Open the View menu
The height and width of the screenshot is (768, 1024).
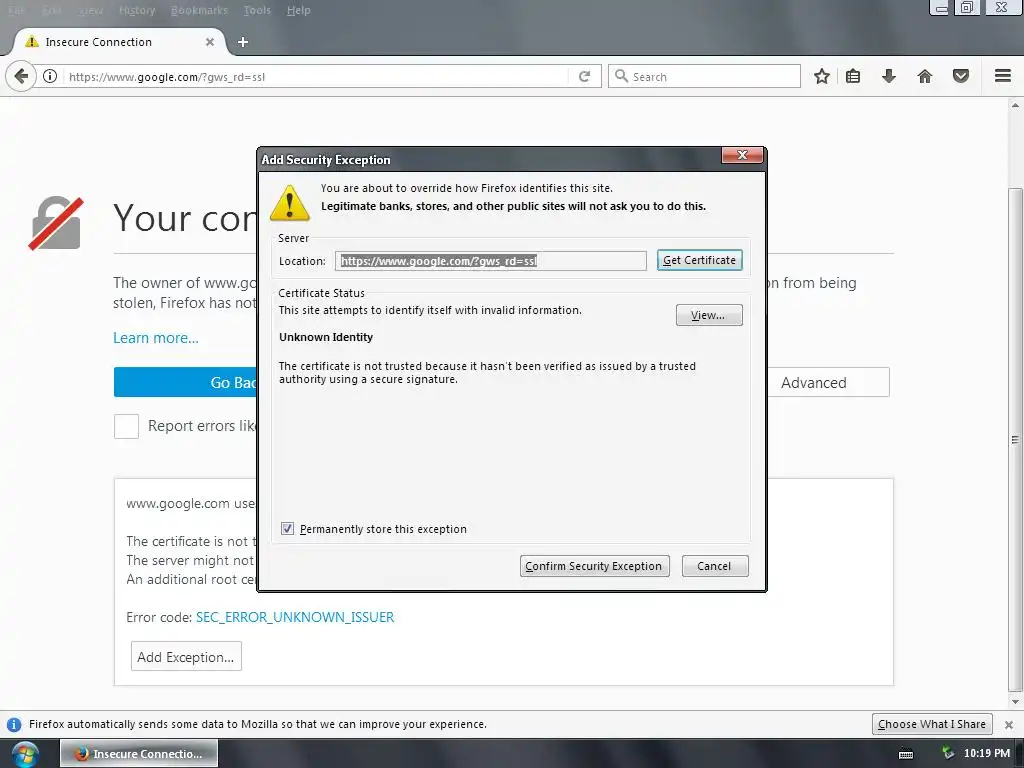pos(91,10)
